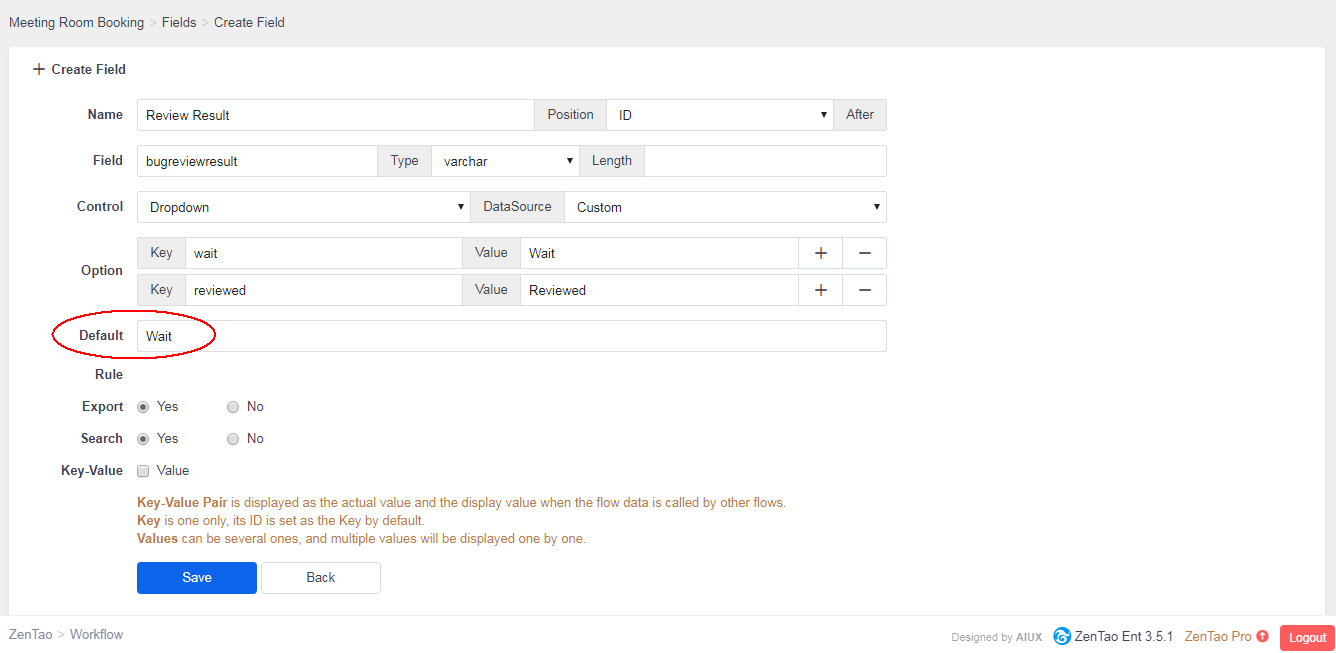The height and width of the screenshot is (653, 1336).
Task: Navigate to Fields breadcrumb
Action: tap(179, 22)
